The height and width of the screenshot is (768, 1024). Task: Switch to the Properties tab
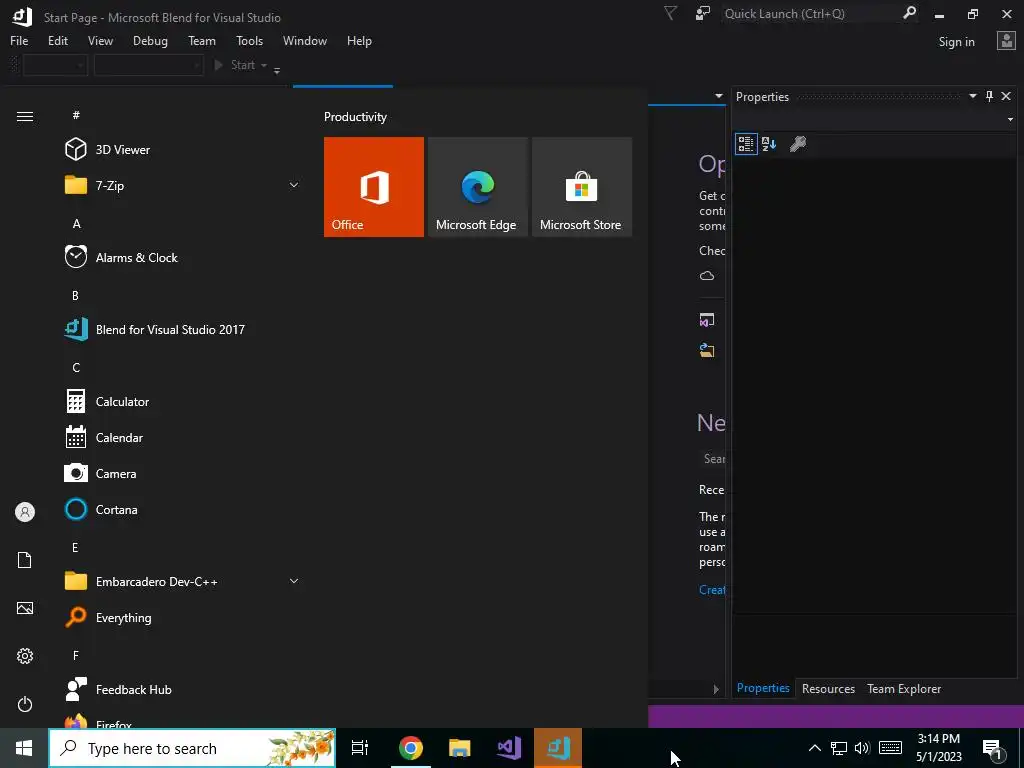[x=763, y=688]
